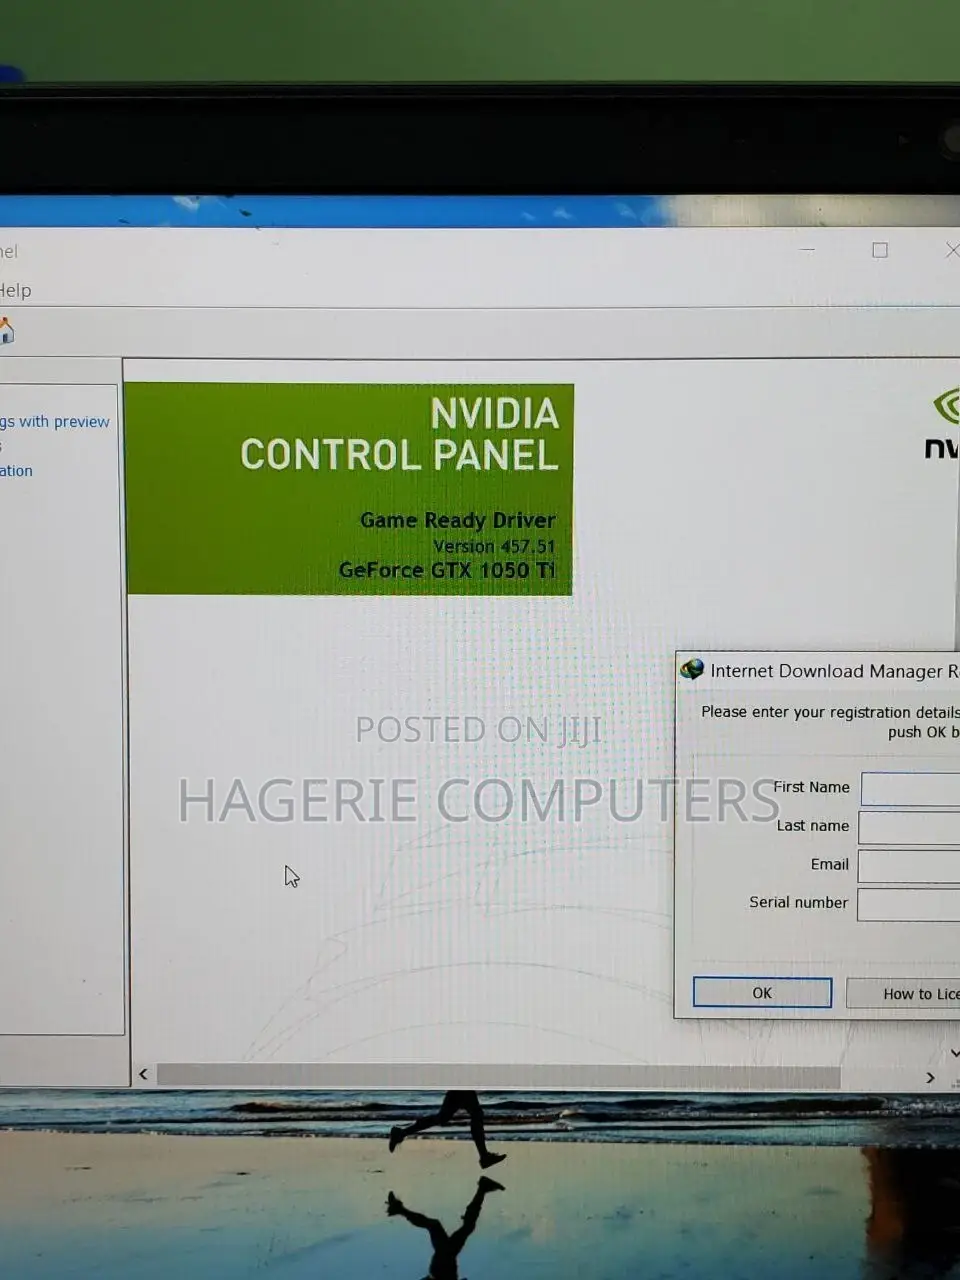
Task: Open the Help menu
Action: click(15, 290)
